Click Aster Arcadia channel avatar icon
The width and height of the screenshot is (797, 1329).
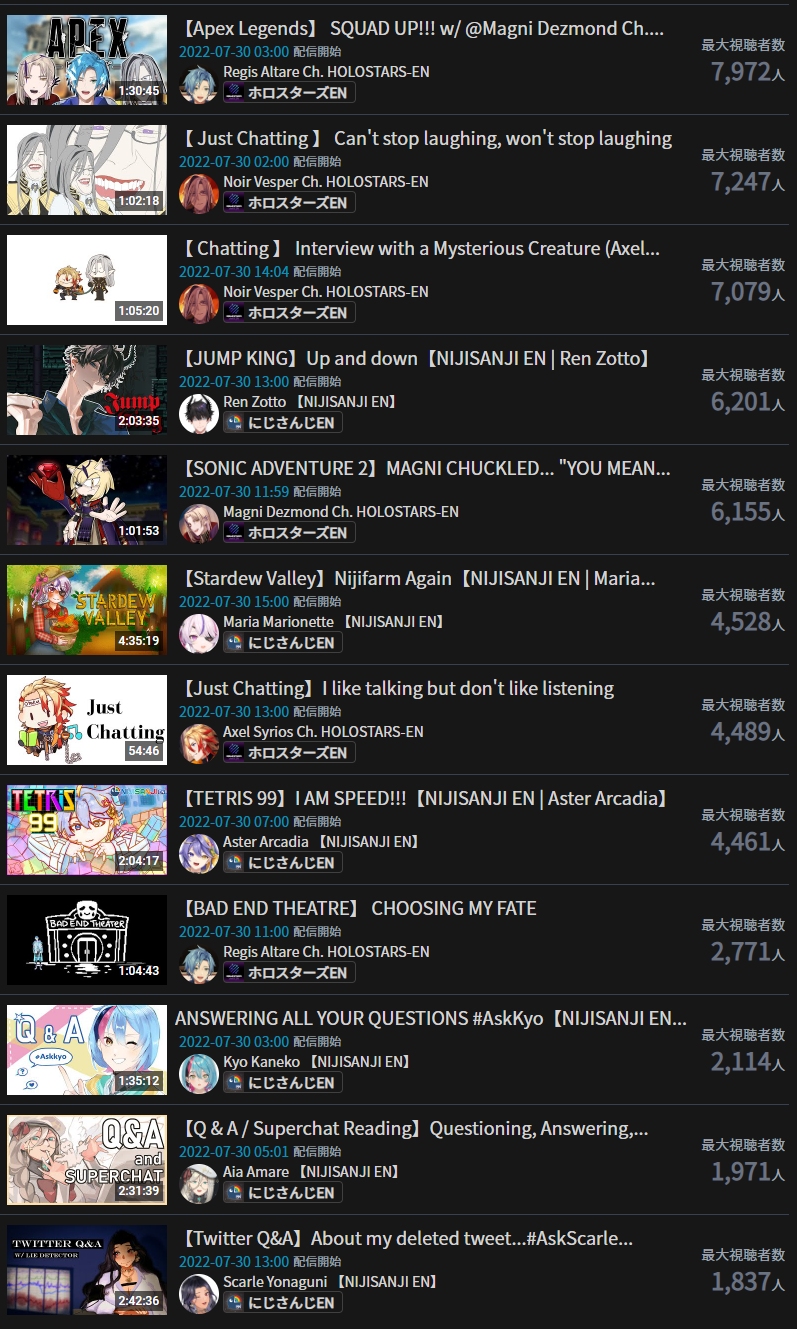pos(199,854)
